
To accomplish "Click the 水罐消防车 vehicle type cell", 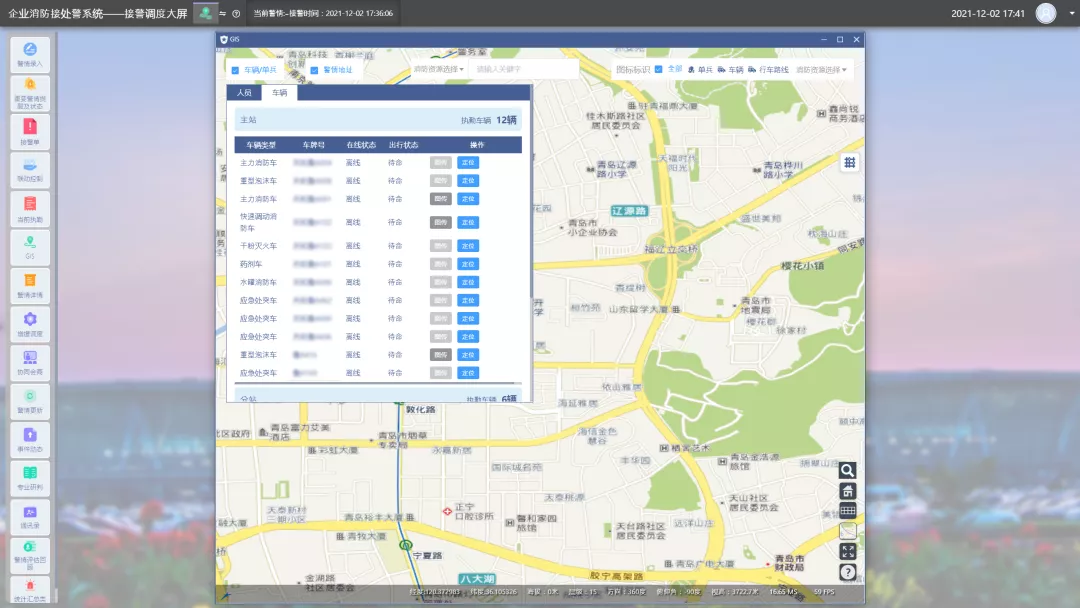I will [x=258, y=282].
